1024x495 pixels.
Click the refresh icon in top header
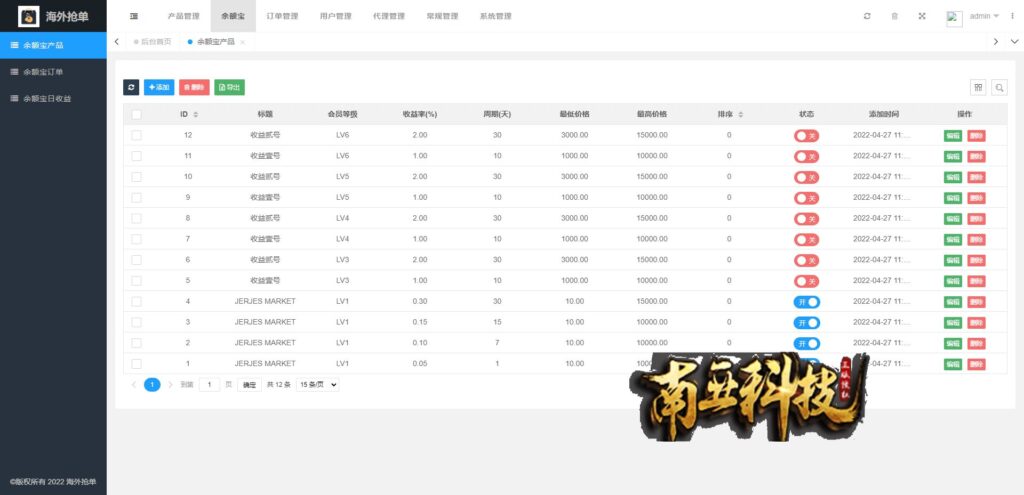point(867,16)
